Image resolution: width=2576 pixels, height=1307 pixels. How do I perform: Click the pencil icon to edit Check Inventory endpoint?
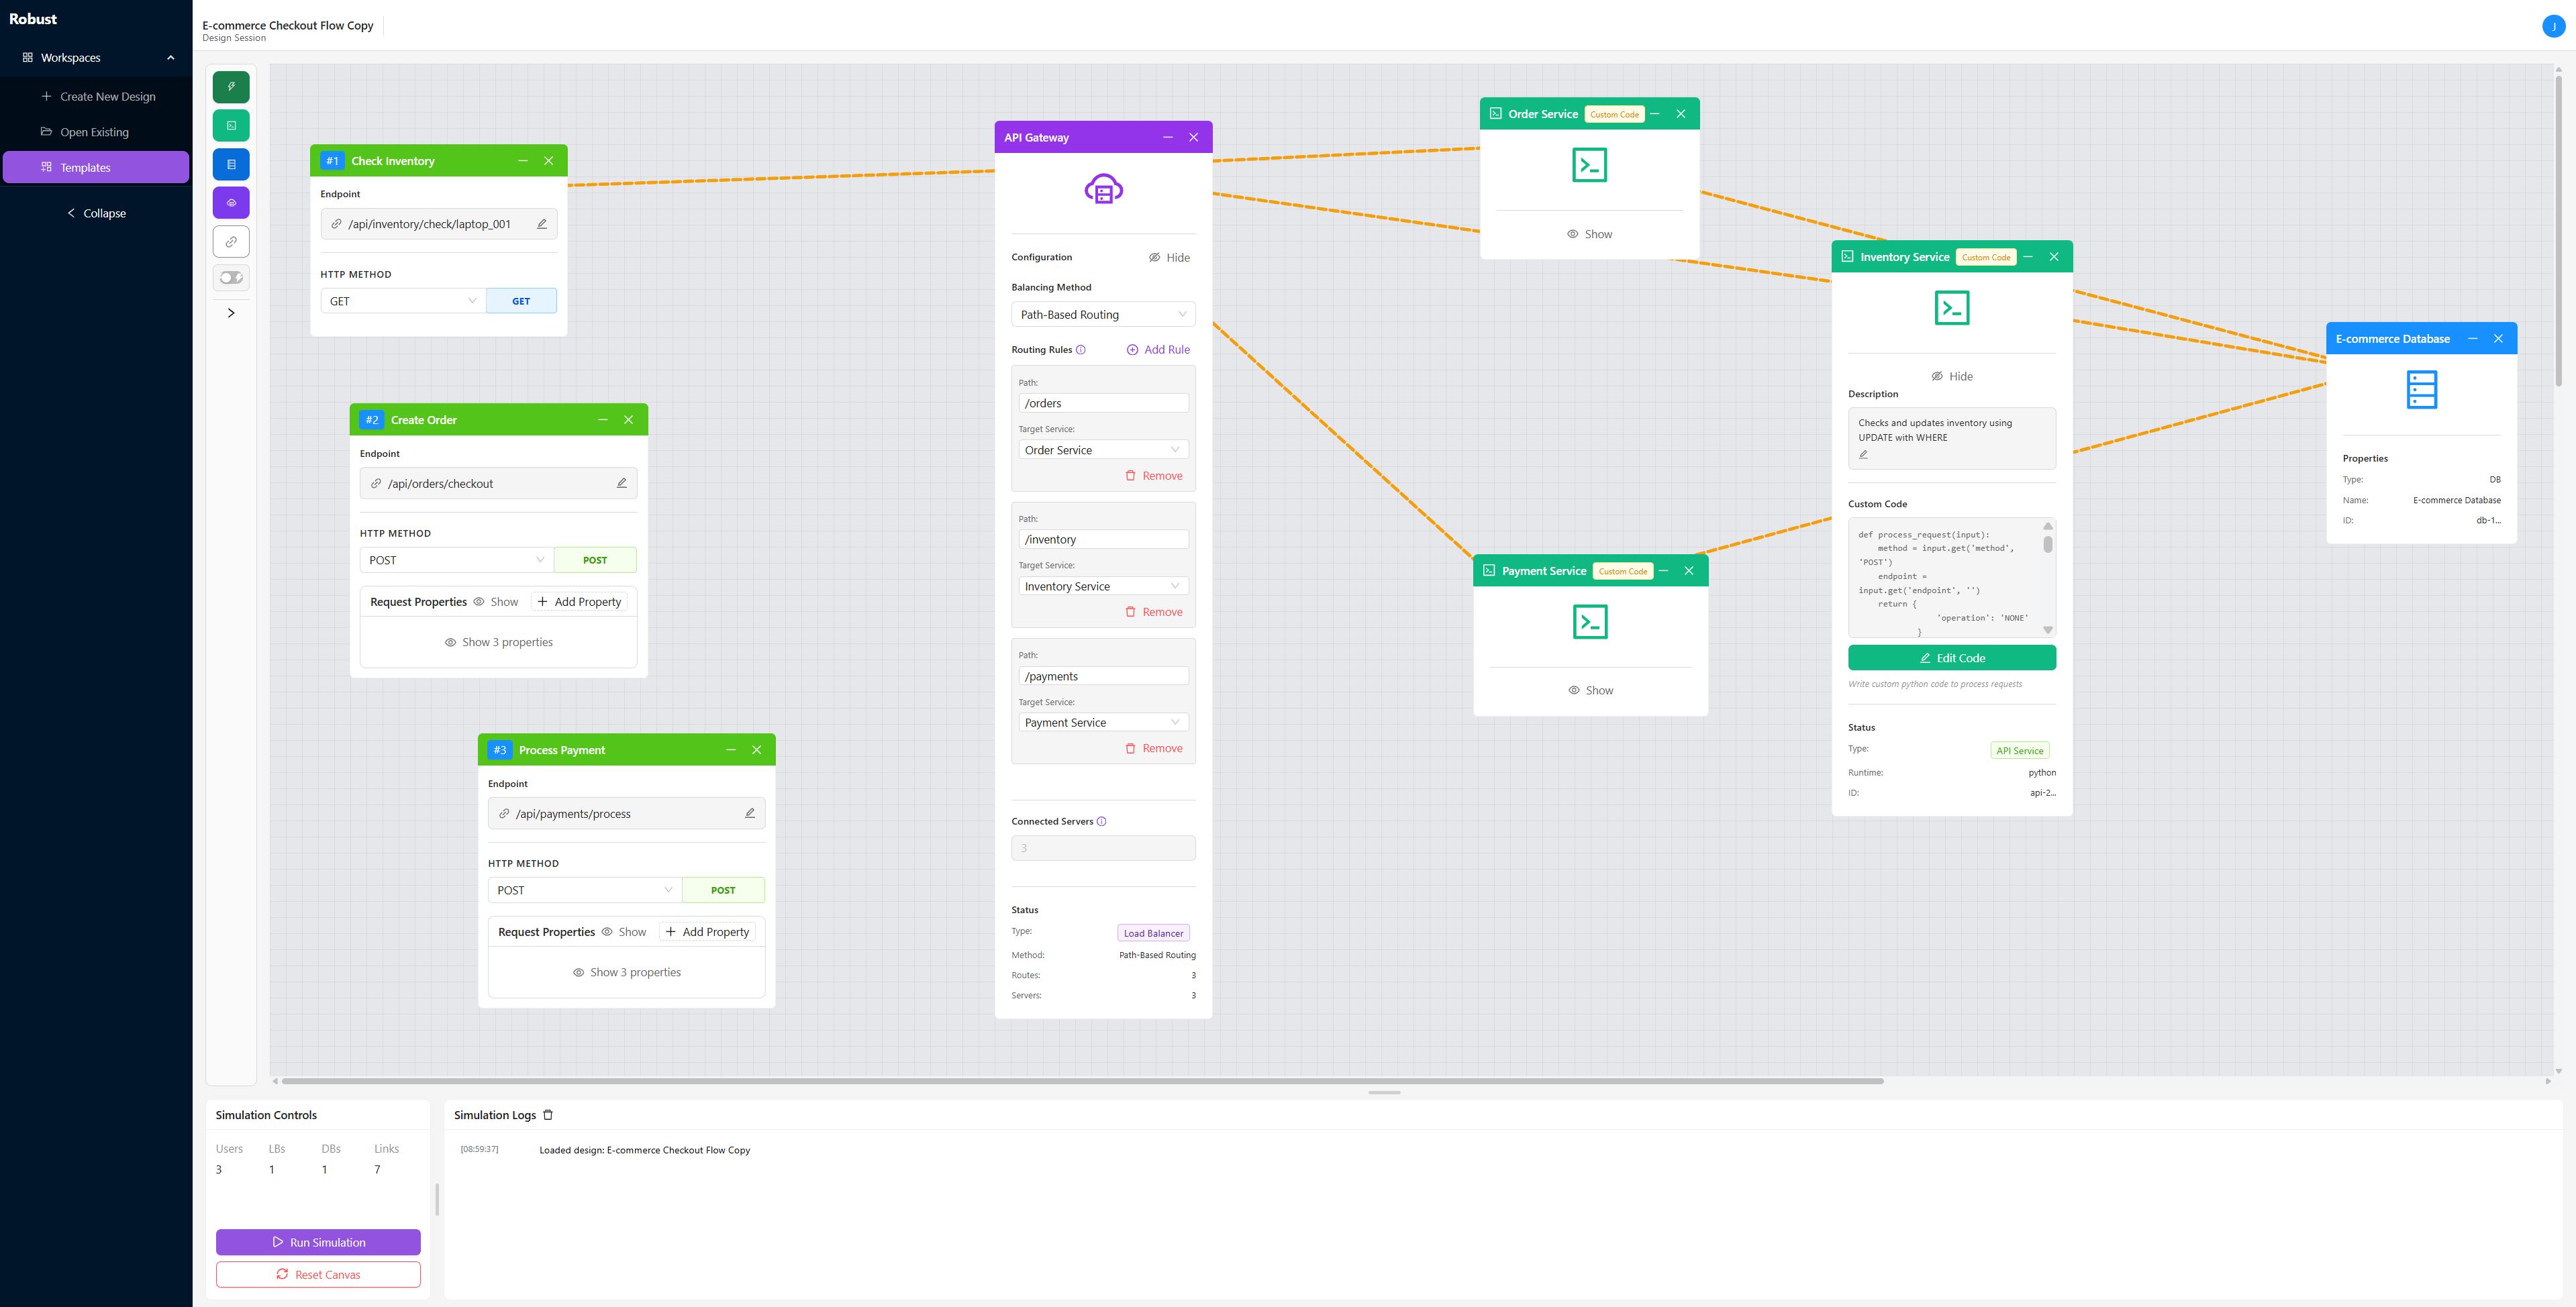541,224
